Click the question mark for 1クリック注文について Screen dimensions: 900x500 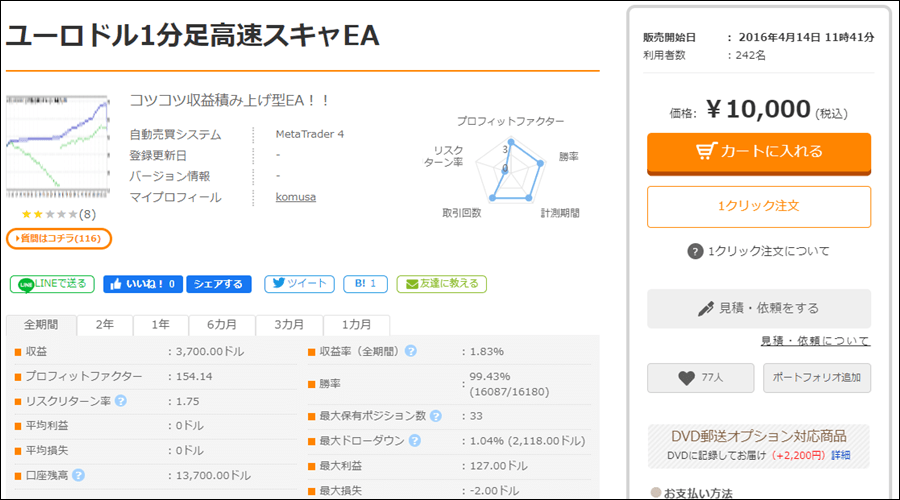click(x=695, y=251)
